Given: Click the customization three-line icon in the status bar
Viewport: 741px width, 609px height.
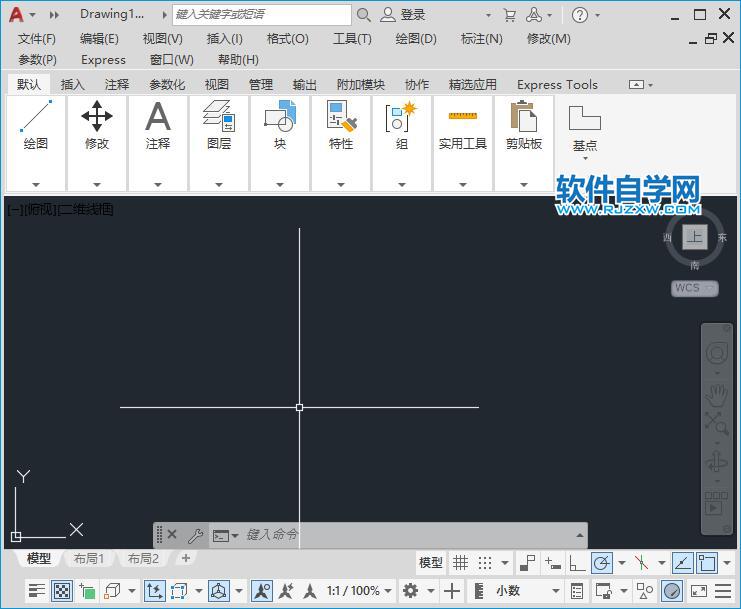Looking at the screenshot, I should click(x=723, y=591).
